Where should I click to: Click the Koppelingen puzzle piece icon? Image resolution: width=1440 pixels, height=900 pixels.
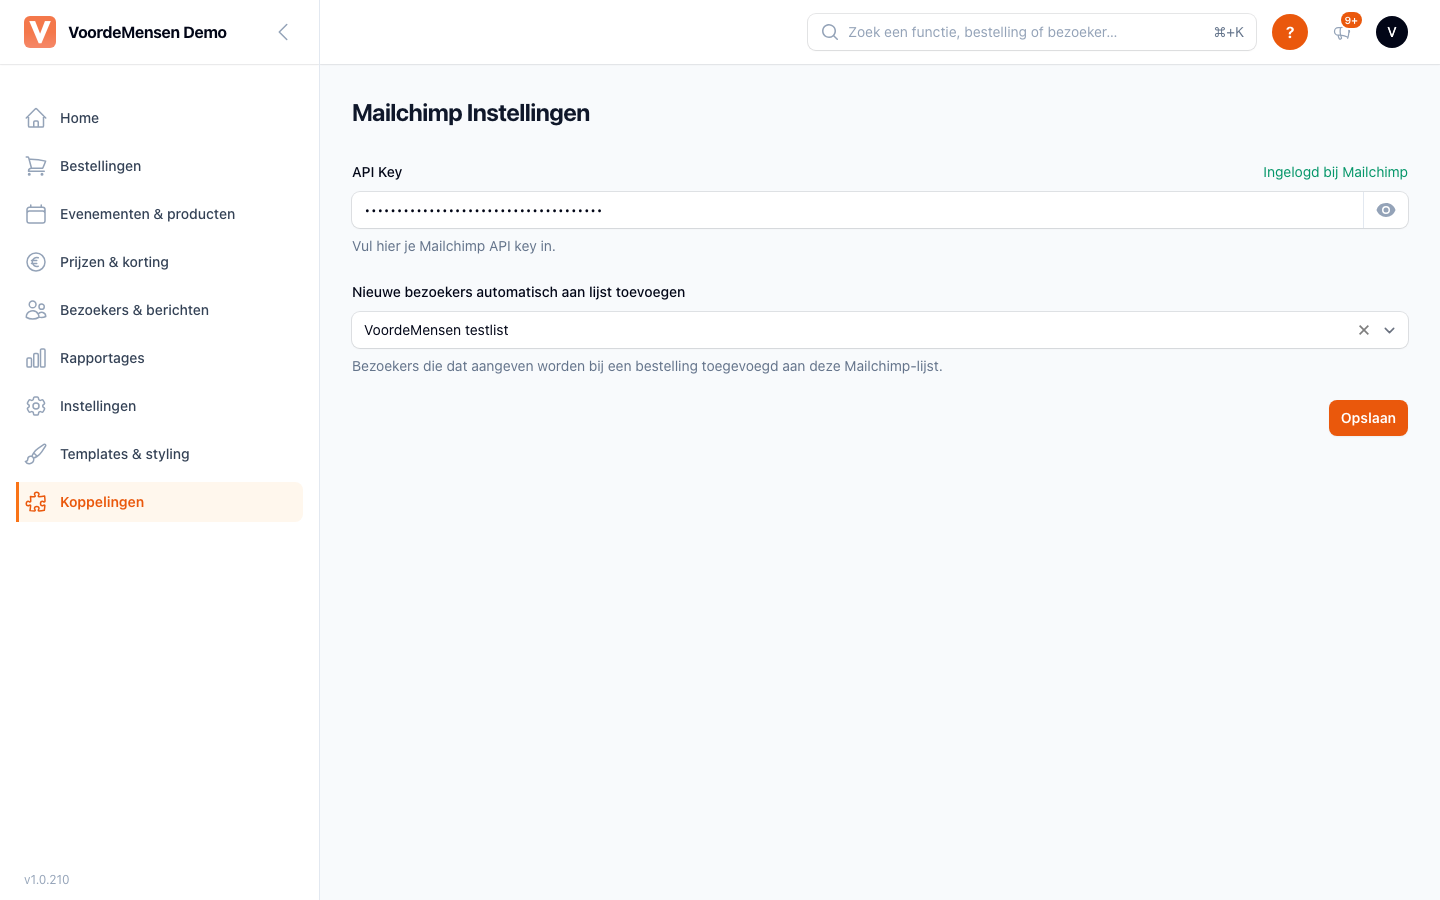tap(36, 502)
